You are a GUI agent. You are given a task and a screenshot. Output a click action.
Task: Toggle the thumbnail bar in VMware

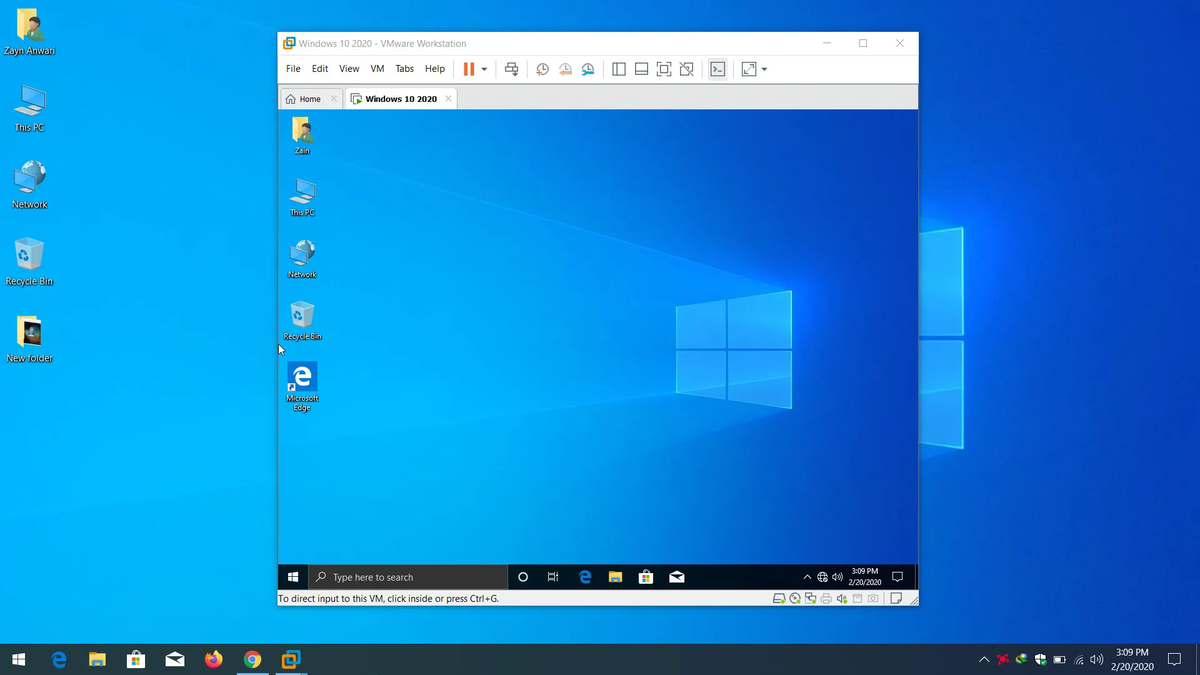(x=641, y=69)
